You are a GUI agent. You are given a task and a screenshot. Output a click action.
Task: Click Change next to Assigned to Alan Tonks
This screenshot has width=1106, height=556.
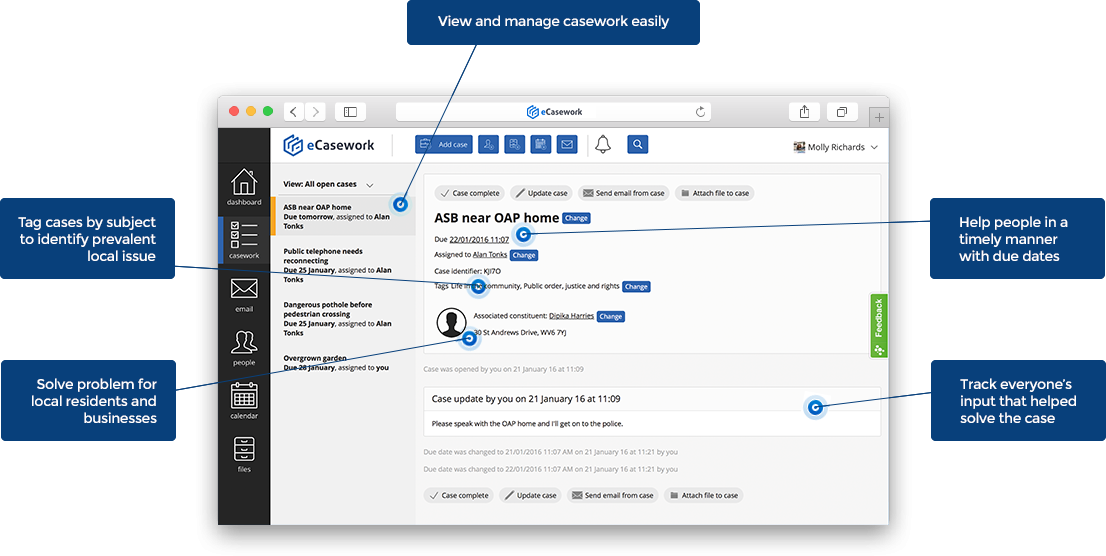523,255
